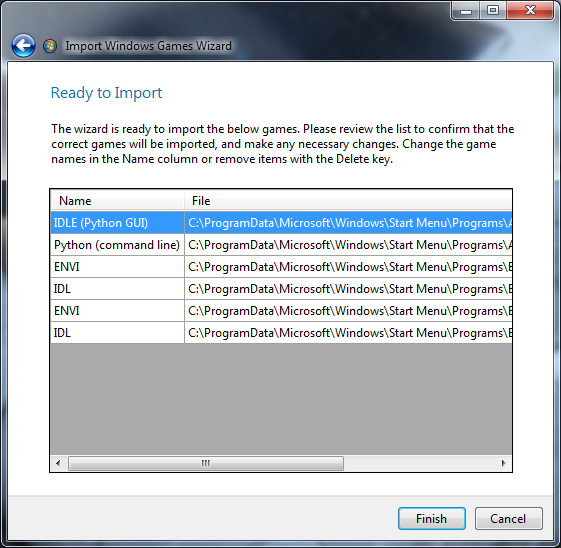This screenshot has height=548, width=561.
Task: Go back using the blue arrow button
Action: [x=23, y=46]
